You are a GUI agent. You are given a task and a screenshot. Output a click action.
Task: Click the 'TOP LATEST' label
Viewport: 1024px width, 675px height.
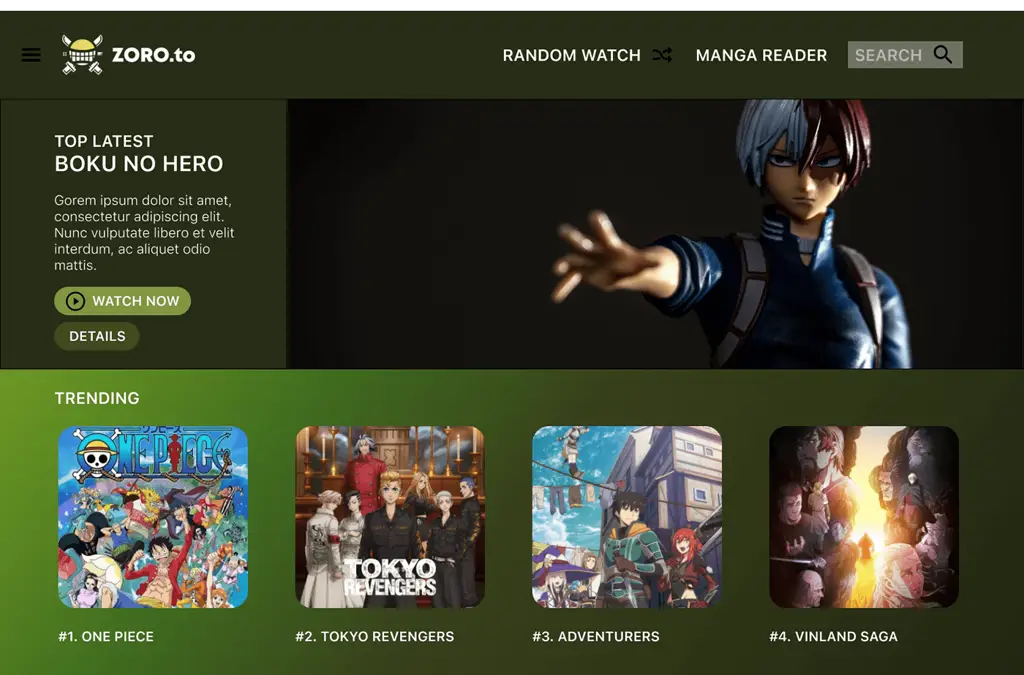[x=104, y=141]
